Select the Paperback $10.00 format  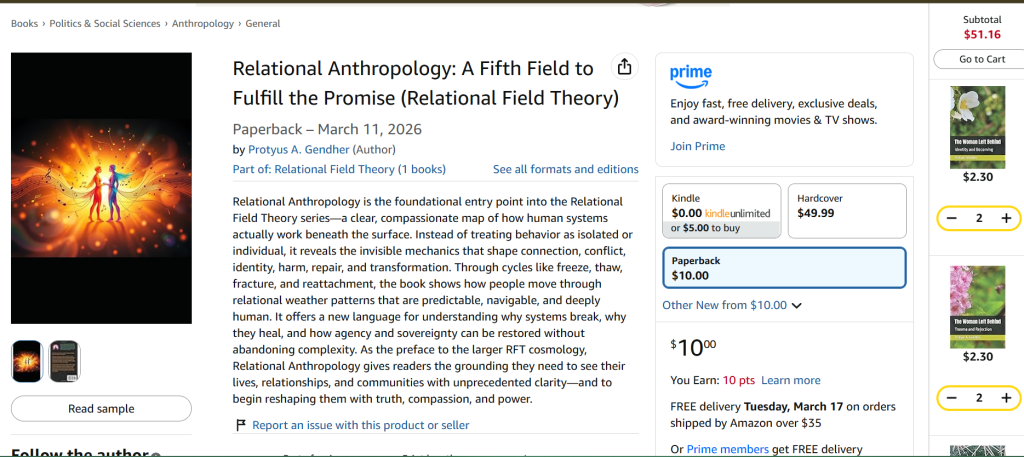click(x=784, y=267)
